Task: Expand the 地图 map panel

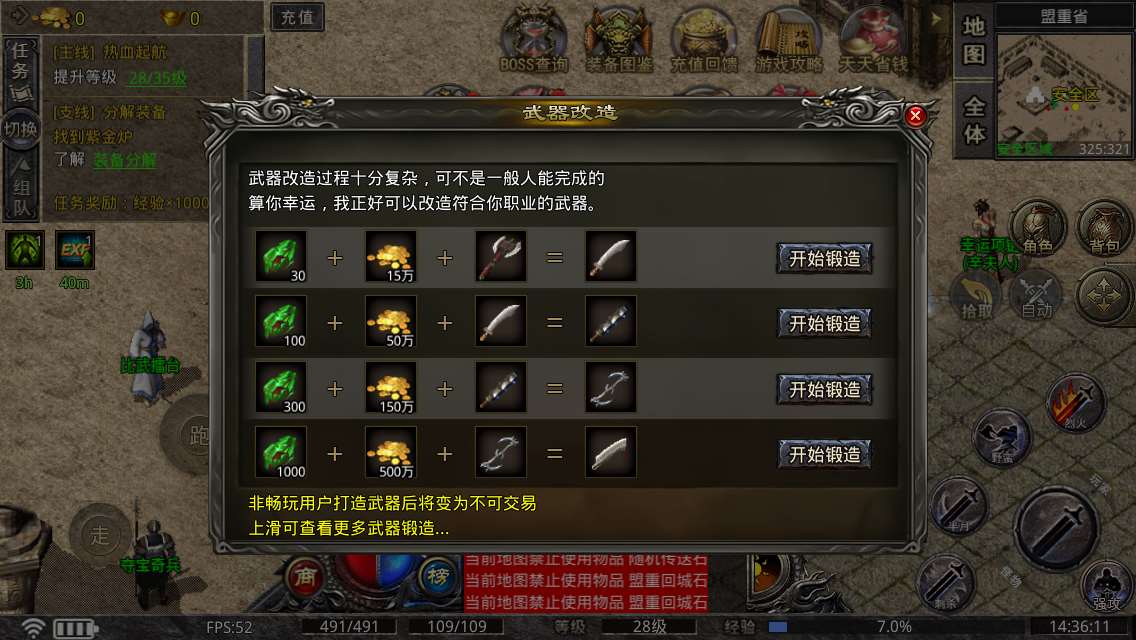Action: click(973, 41)
